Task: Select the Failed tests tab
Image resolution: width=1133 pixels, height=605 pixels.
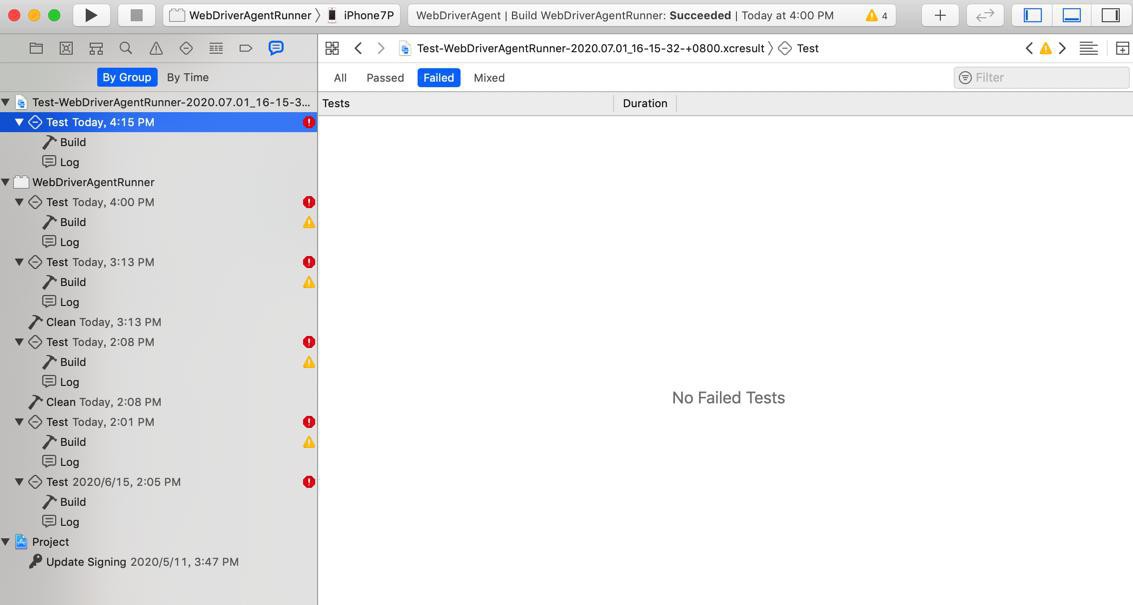Action: [x=439, y=77]
